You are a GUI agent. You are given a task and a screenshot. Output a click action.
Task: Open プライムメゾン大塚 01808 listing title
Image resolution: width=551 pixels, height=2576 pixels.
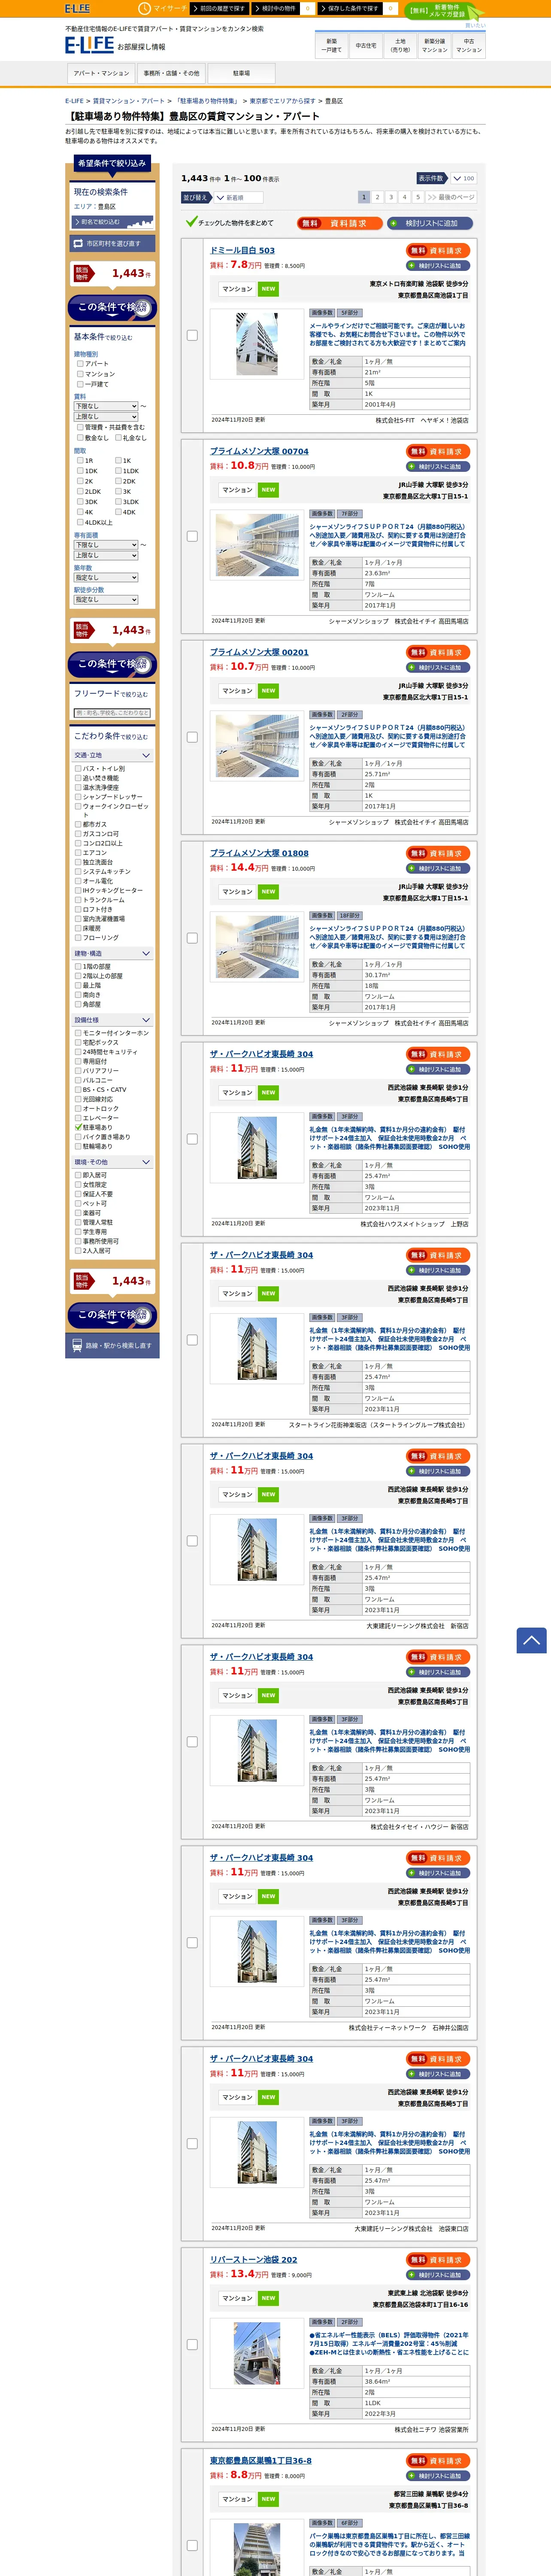point(259,853)
